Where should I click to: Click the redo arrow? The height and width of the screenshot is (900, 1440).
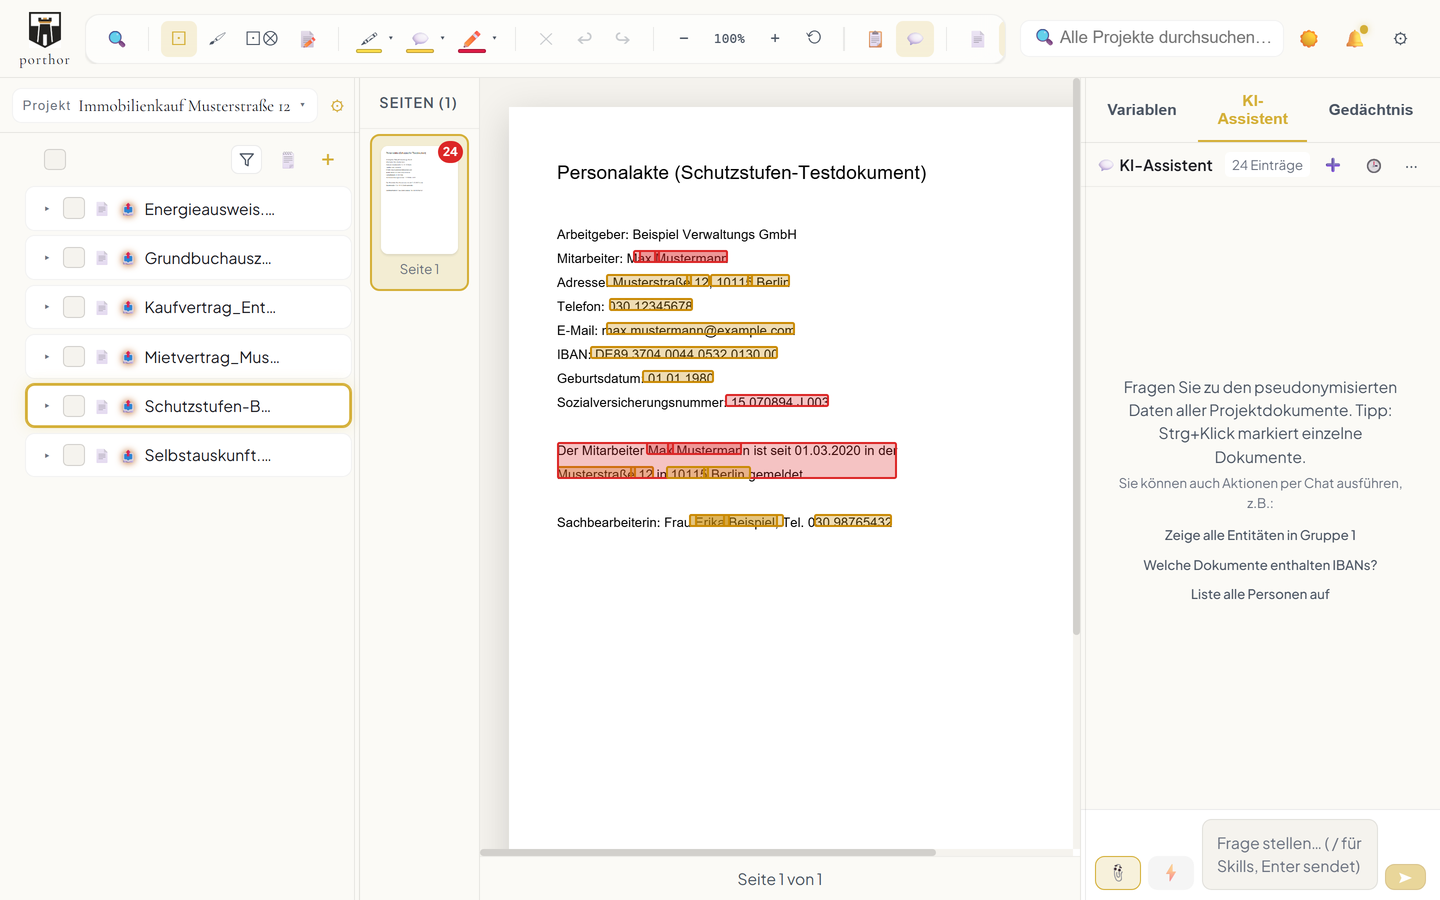point(622,39)
